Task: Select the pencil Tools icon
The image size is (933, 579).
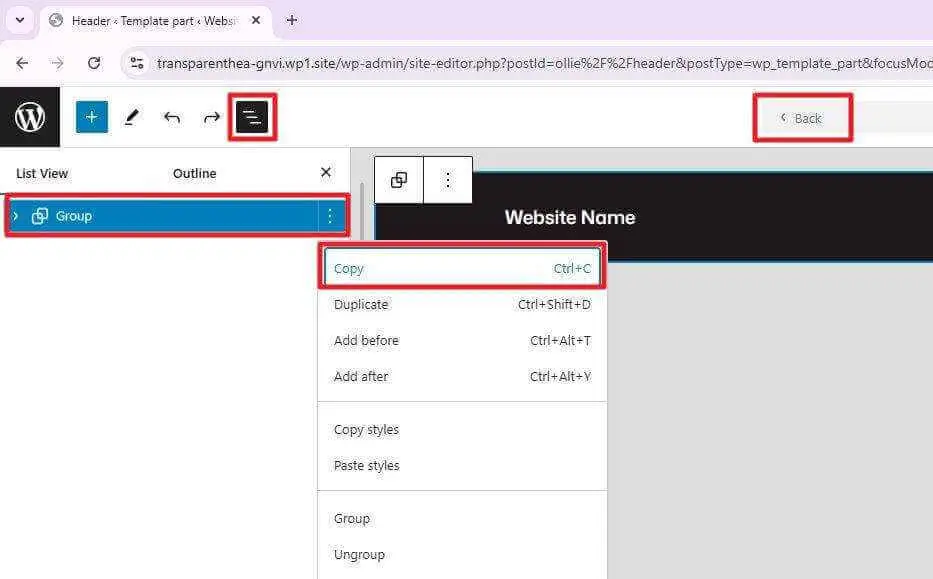Action: (131, 117)
